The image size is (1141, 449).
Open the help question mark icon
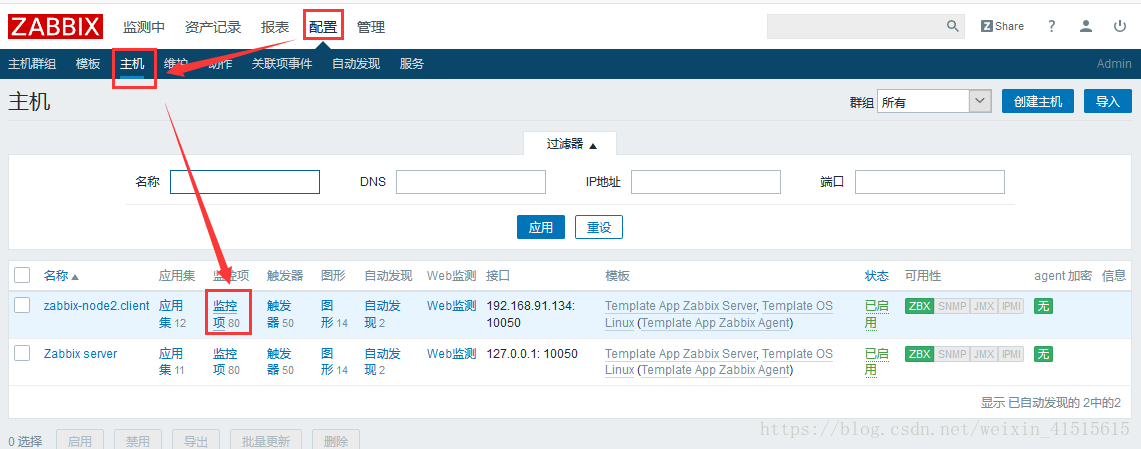tap(1051, 26)
